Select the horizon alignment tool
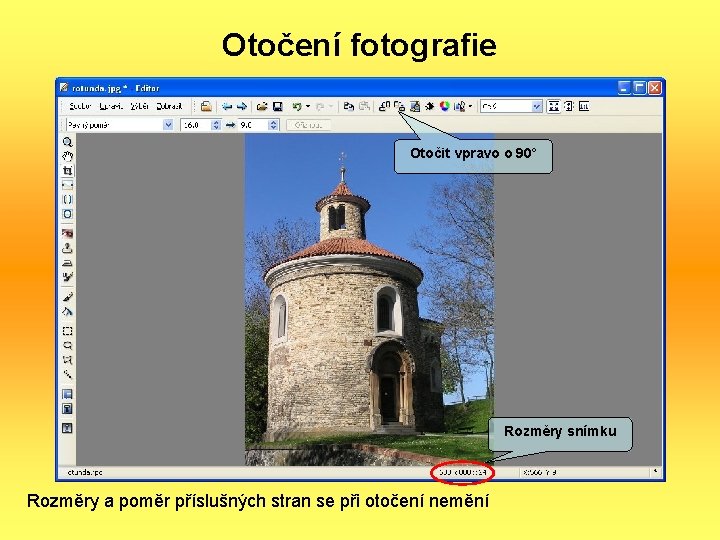 68,185
